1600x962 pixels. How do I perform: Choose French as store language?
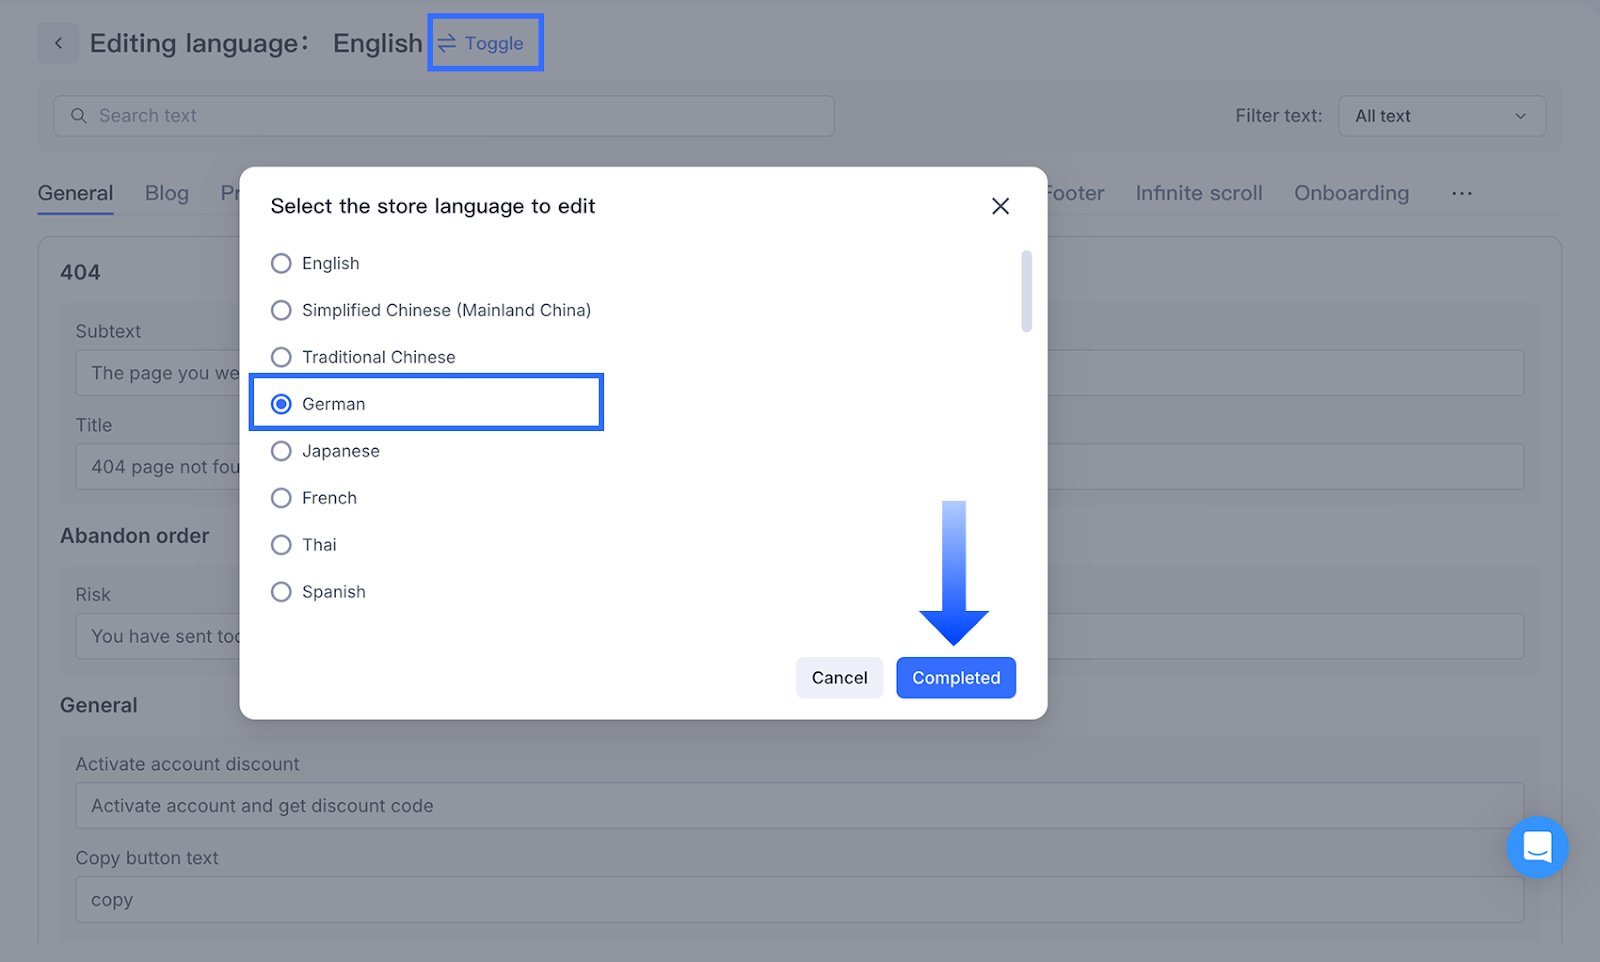[282, 498]
